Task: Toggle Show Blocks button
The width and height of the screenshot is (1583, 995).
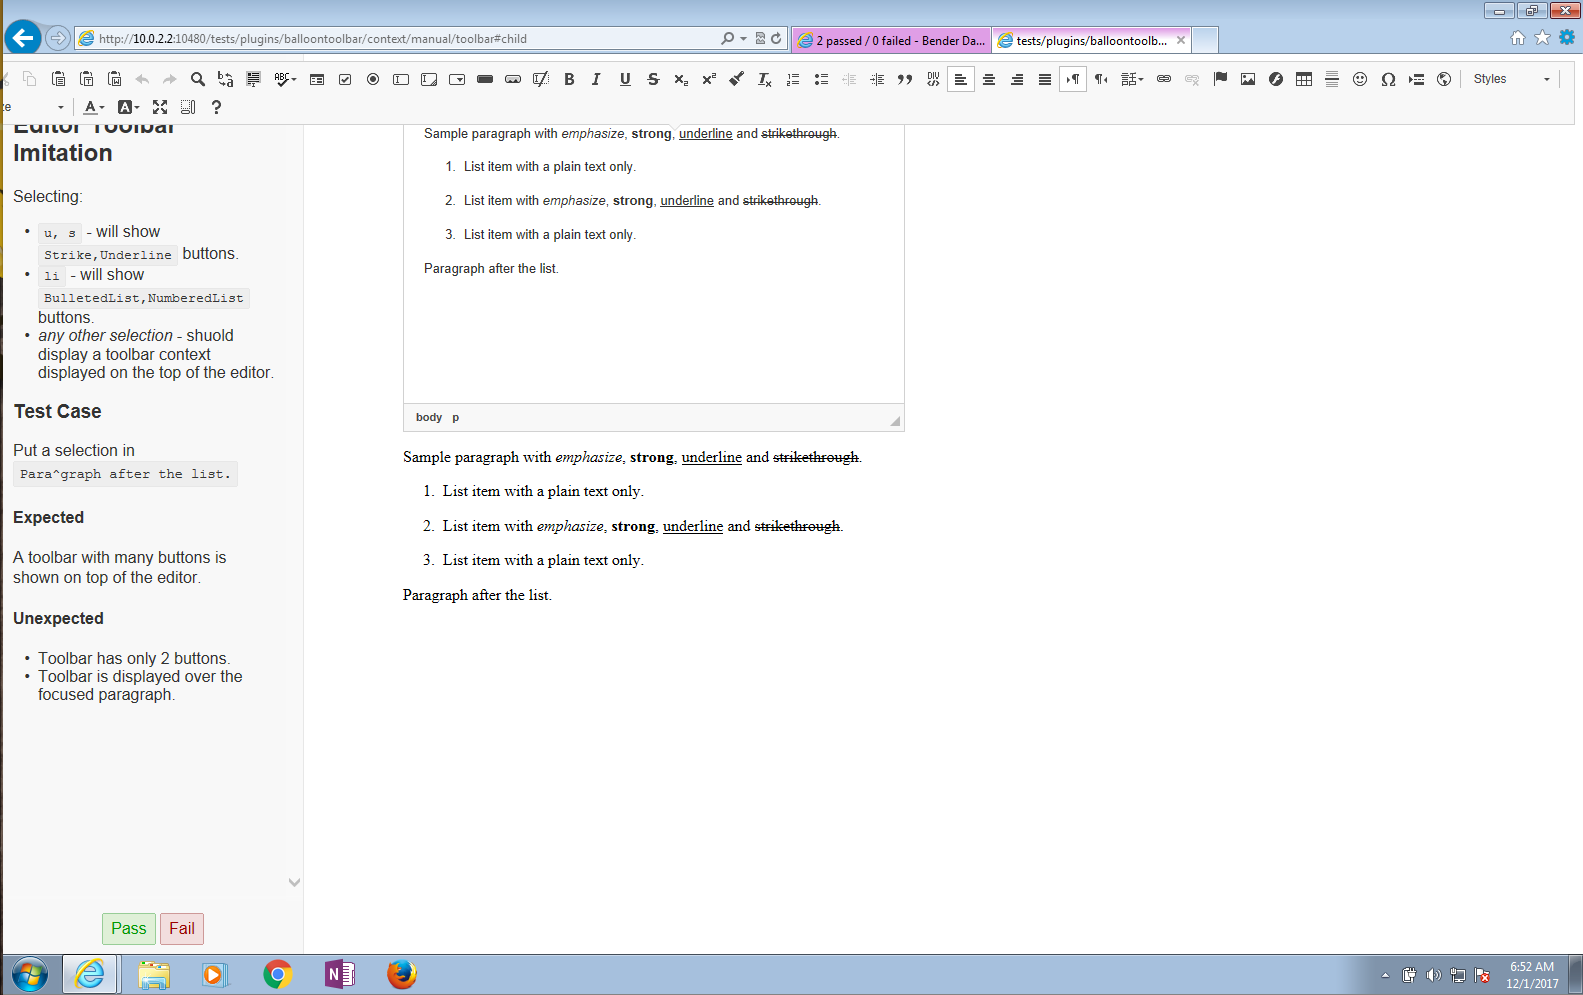Action: 188,107
